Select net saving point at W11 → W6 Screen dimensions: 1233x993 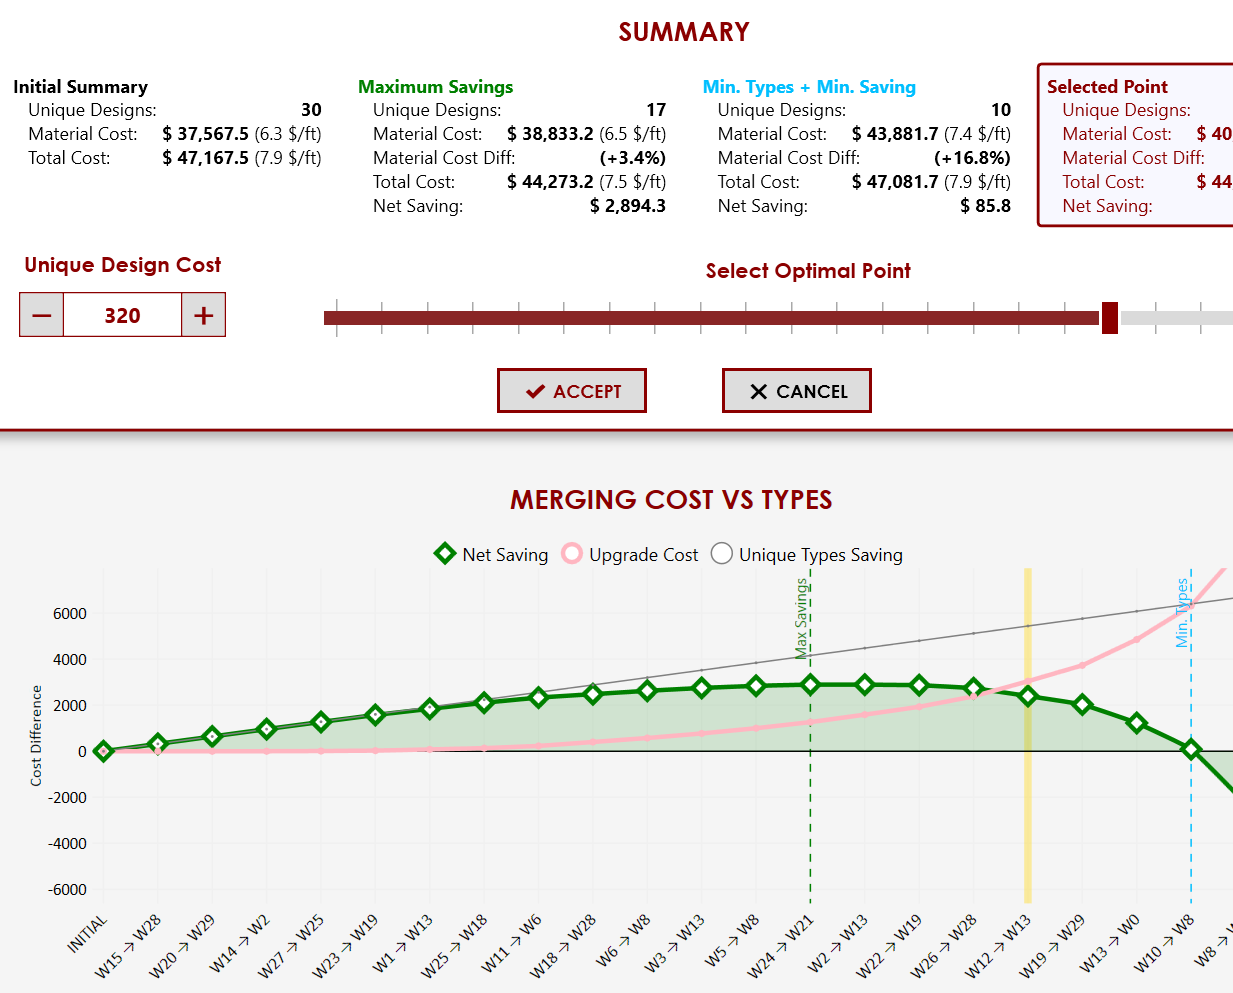(538, 697)
